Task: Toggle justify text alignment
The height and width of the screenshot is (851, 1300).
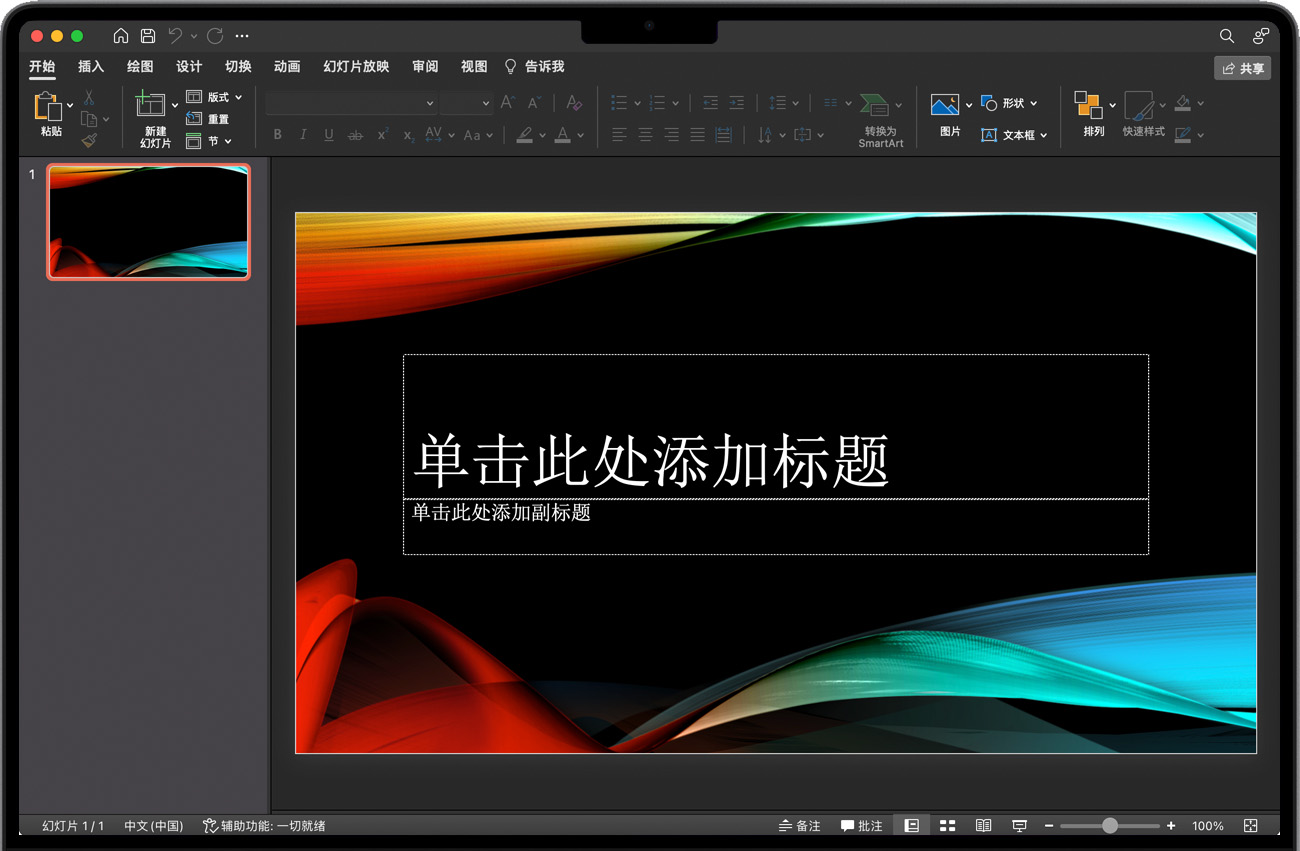Action: (697, 135)
